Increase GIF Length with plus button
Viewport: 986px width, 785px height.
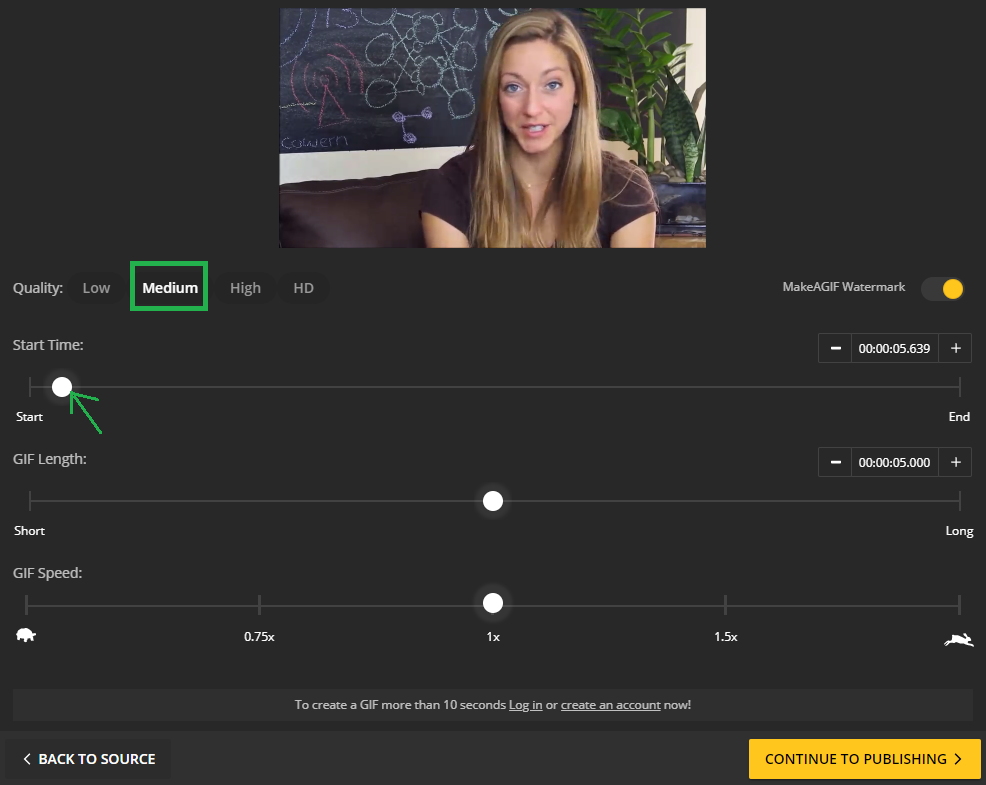coord(955,462)
